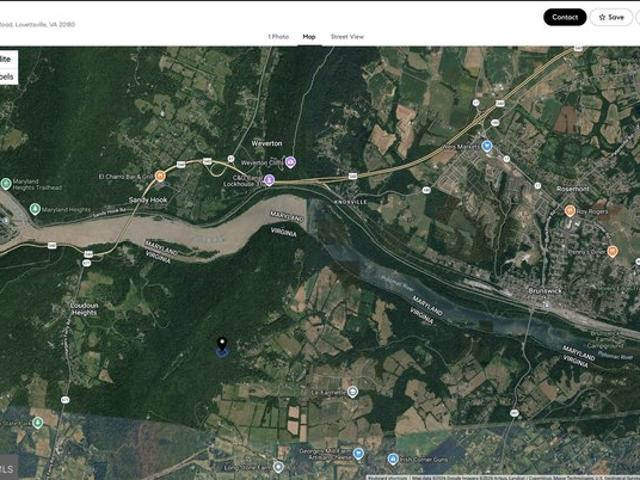Click Maryland Heights Trailhead green marker

coord(6,184)
